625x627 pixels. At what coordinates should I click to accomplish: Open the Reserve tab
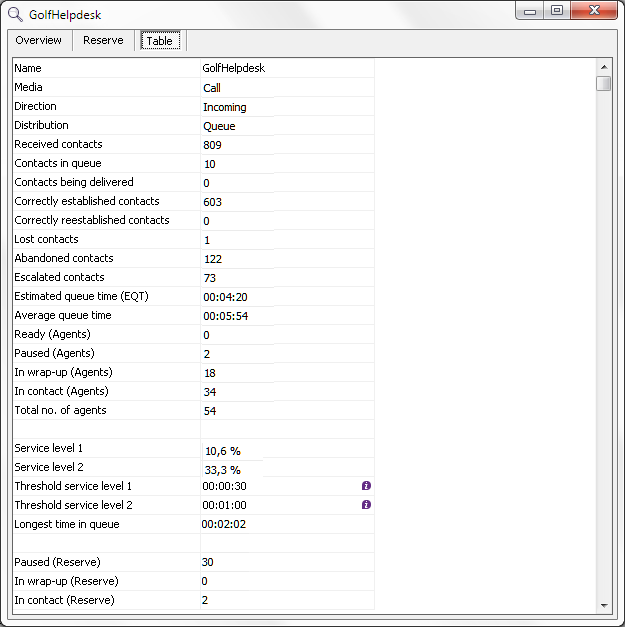pyautogui.click(x=103, y=41)
